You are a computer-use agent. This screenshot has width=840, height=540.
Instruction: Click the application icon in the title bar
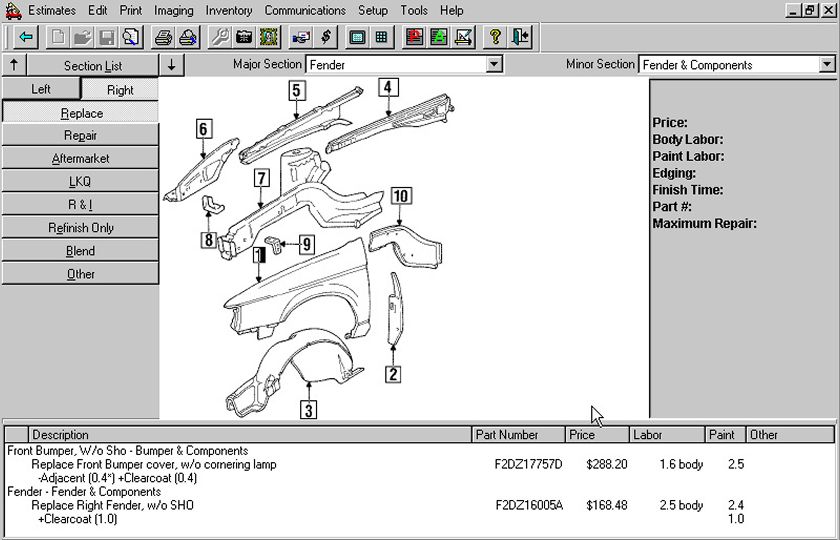coord(13,10)
